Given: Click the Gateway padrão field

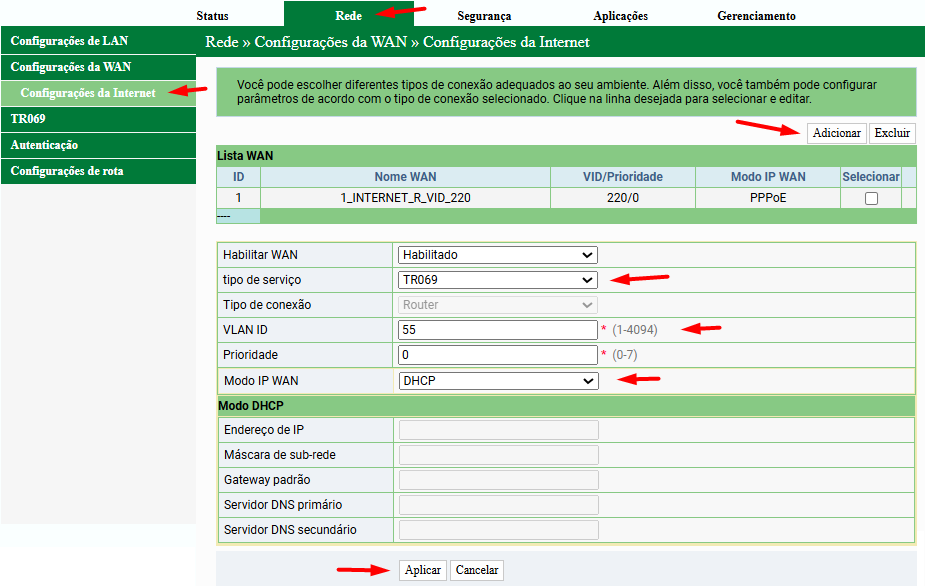Looking at the screenshot, I should point(498,480).
